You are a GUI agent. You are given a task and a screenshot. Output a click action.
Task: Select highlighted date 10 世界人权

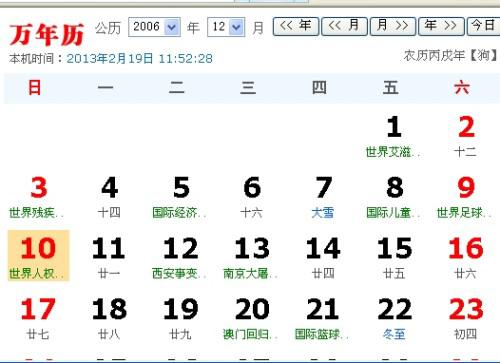38,256
